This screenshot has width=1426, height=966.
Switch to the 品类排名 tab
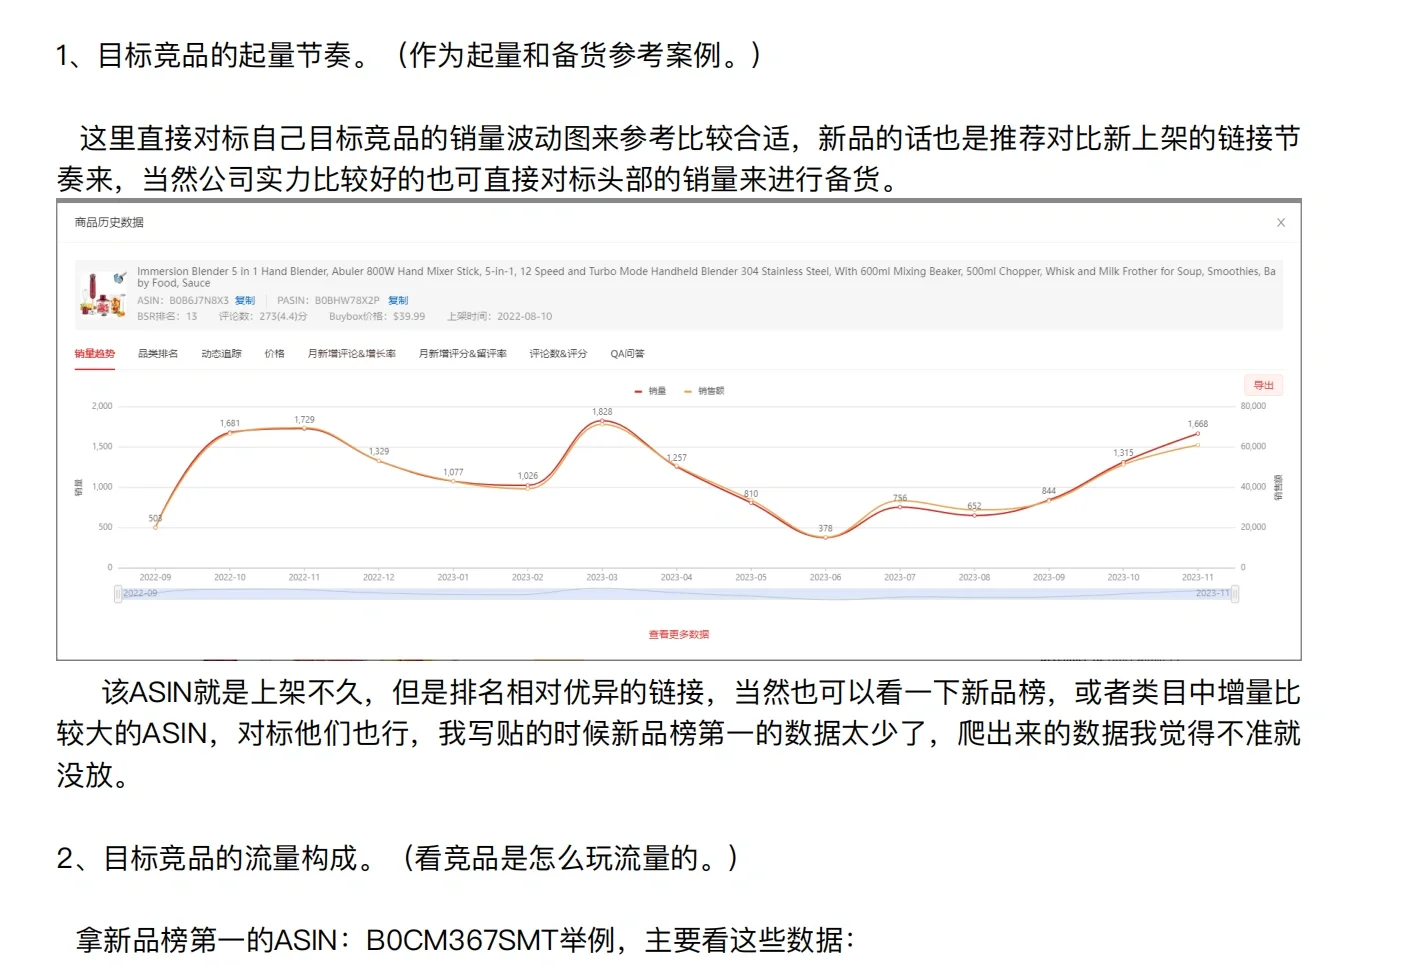click(x=157, y=353)
